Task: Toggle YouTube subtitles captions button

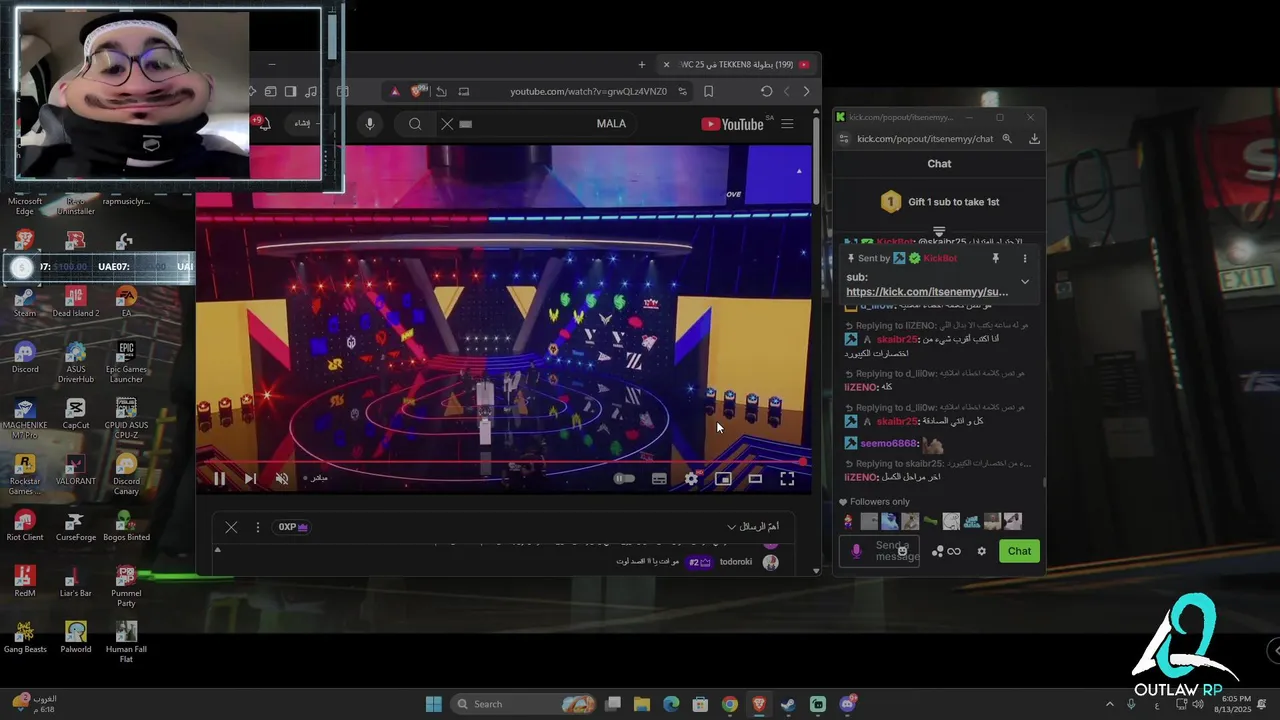Action: point(659,479)
